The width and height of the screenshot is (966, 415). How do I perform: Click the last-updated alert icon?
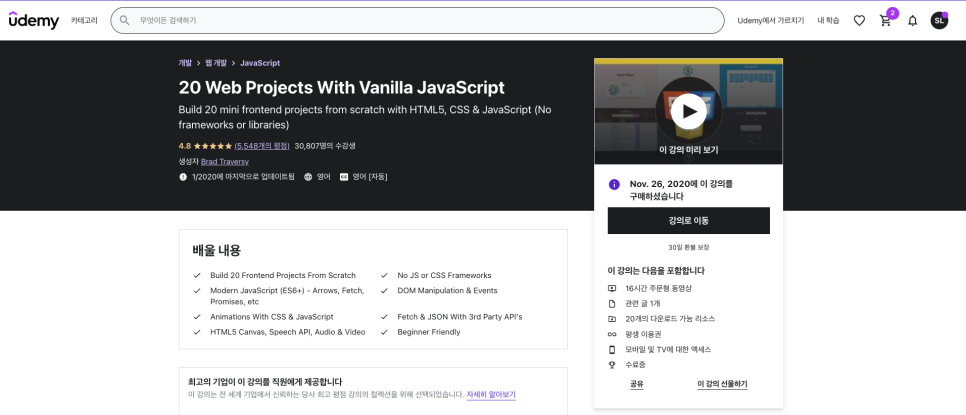183,177
